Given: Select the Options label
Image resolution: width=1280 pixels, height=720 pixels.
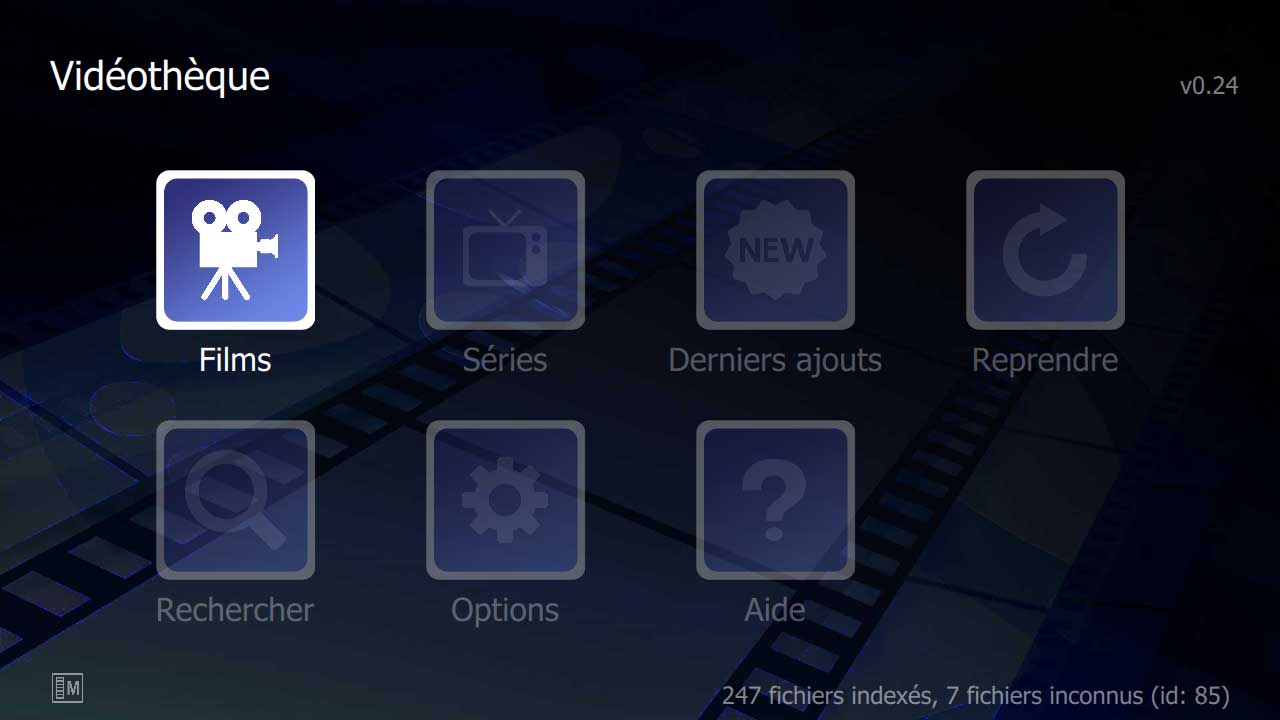Looking at the screenshot, I should click(x=505, y=610).
